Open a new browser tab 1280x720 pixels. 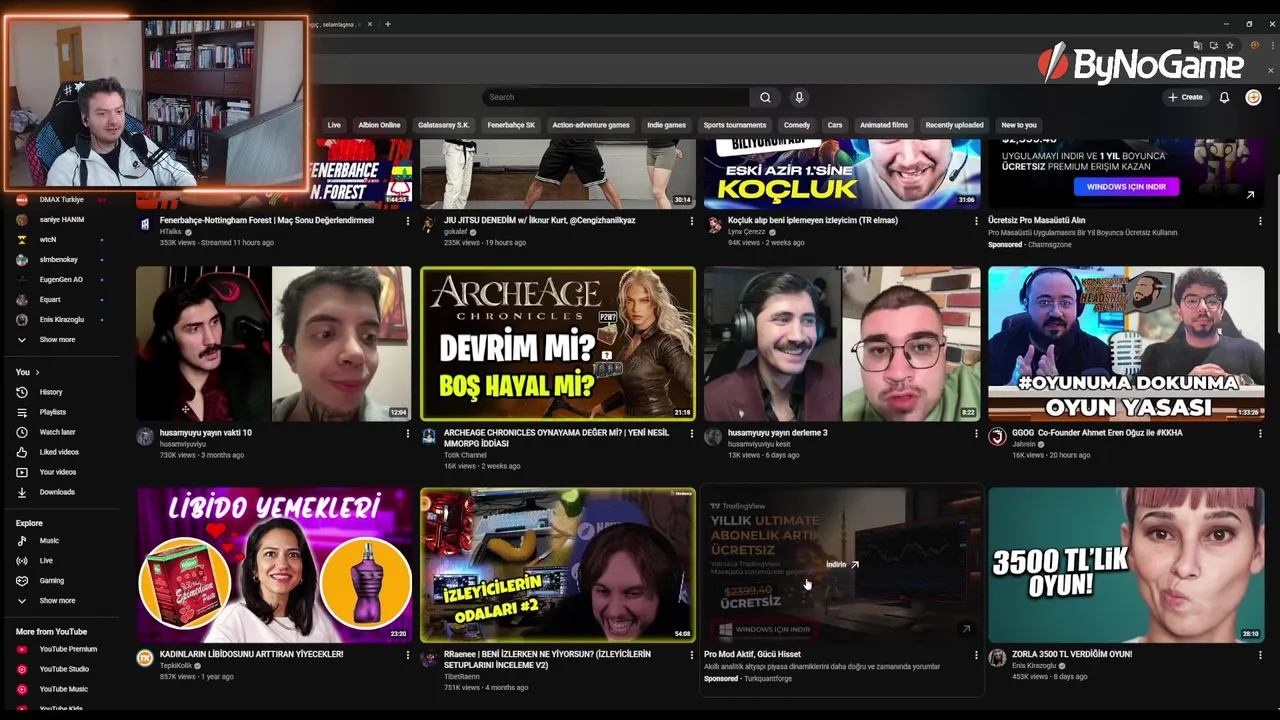coord(388,24)
